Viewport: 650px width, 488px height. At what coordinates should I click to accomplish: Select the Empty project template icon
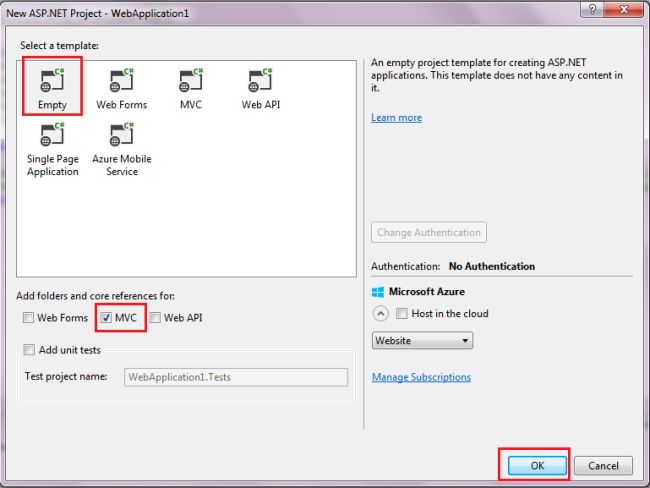coord(52,80)
